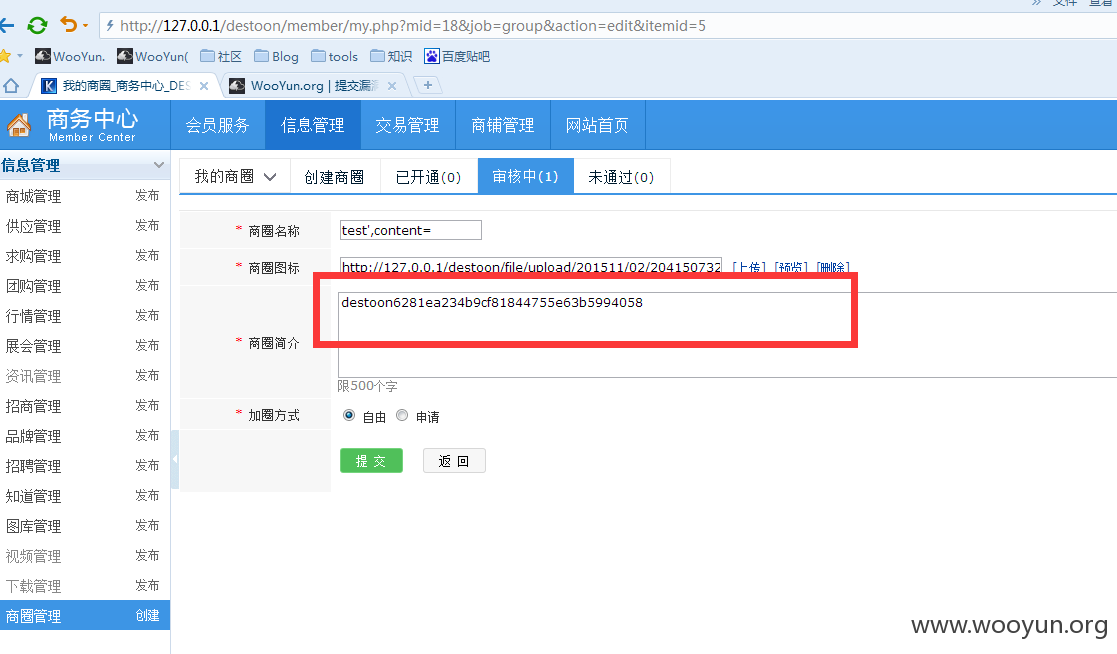Click the 商圈名称 input field
The width and height of the screenshot is (1117, 654).
click(410, 230)
